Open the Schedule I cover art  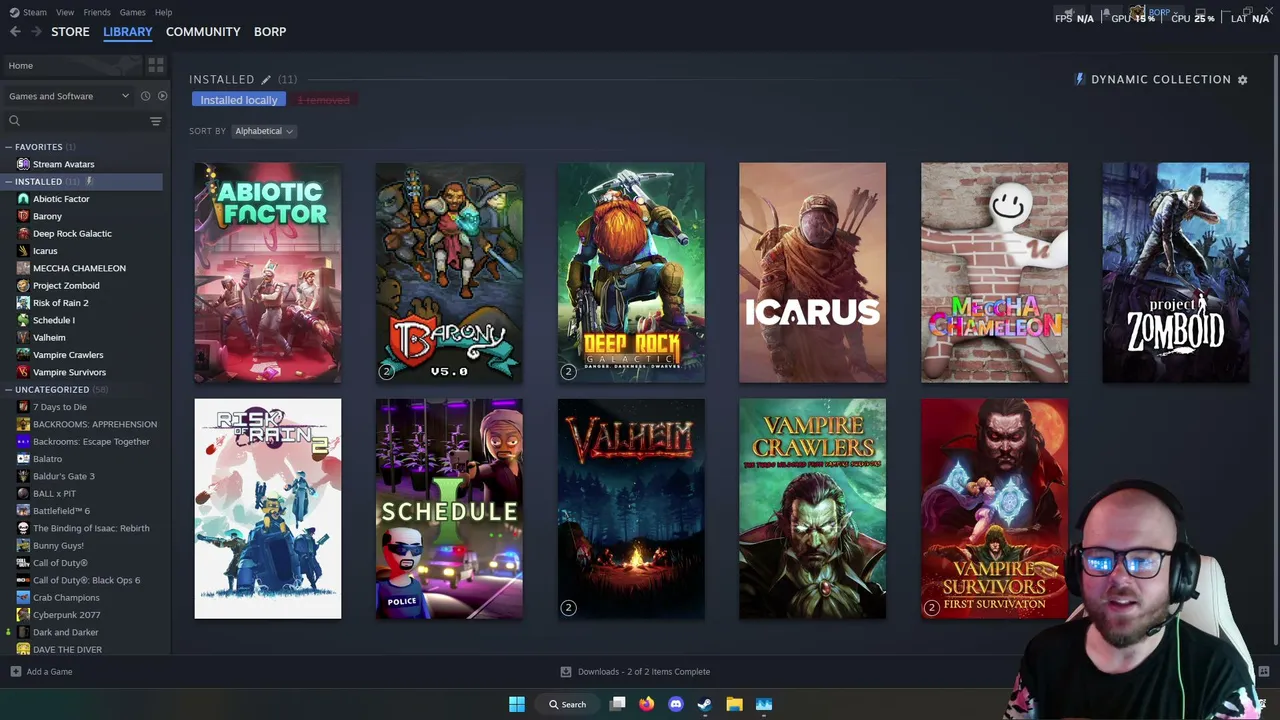tap(449, 509)
